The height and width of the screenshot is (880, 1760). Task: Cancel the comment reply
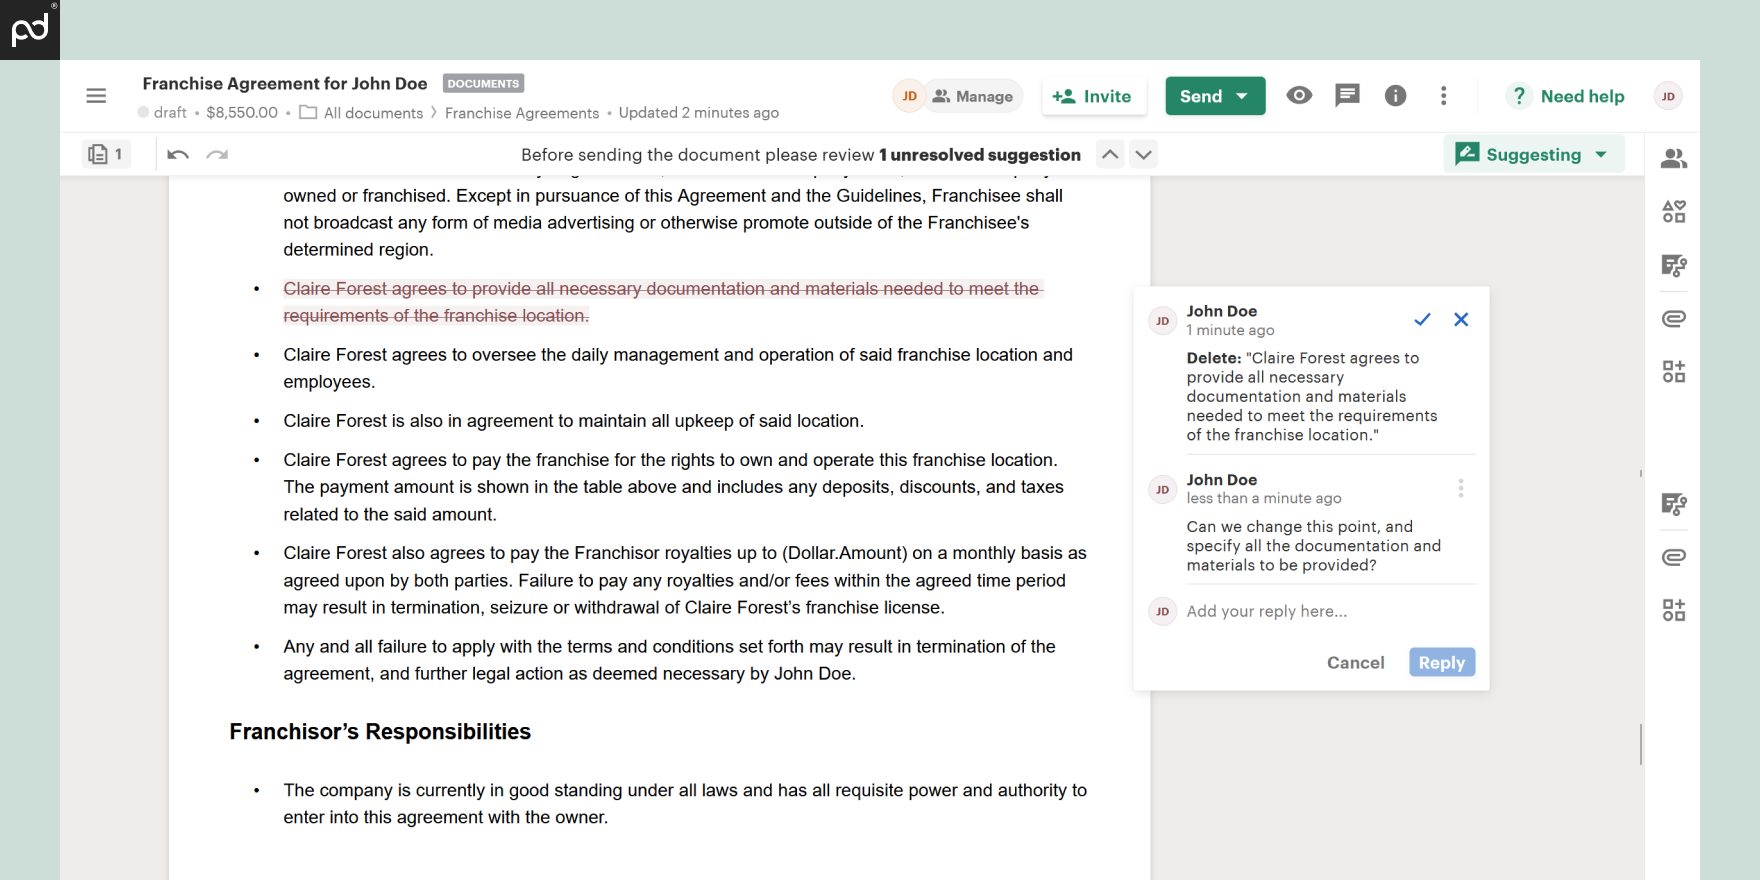click(1355, 662)
